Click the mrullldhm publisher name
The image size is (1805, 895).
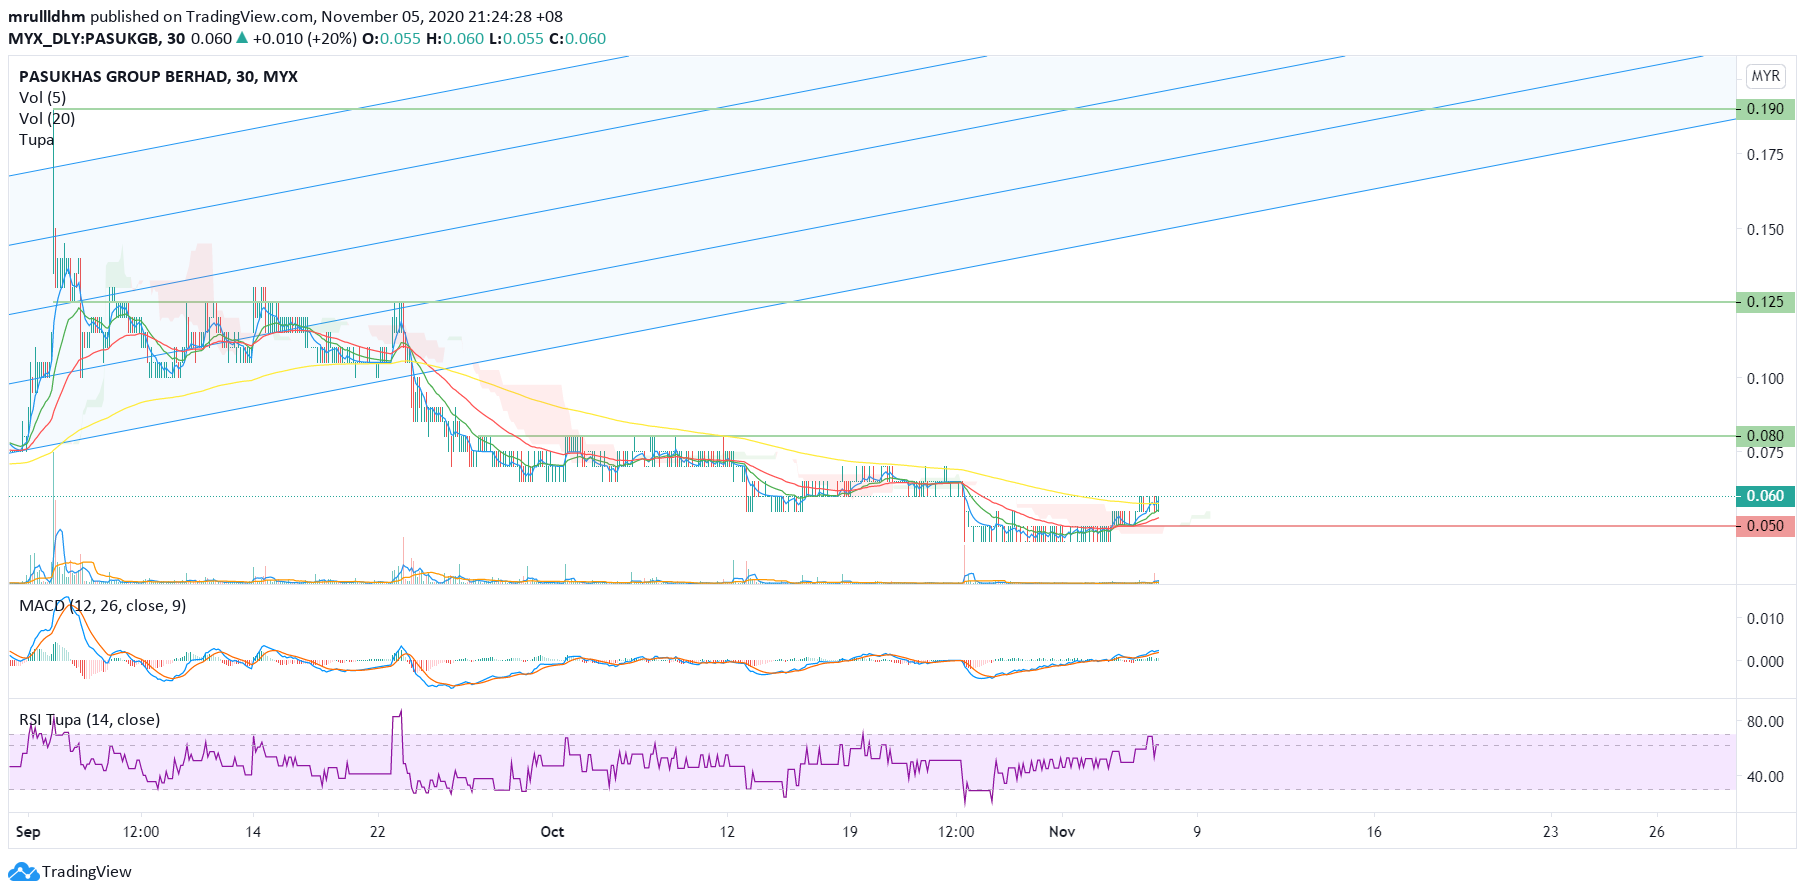click(x=47, y=17)
